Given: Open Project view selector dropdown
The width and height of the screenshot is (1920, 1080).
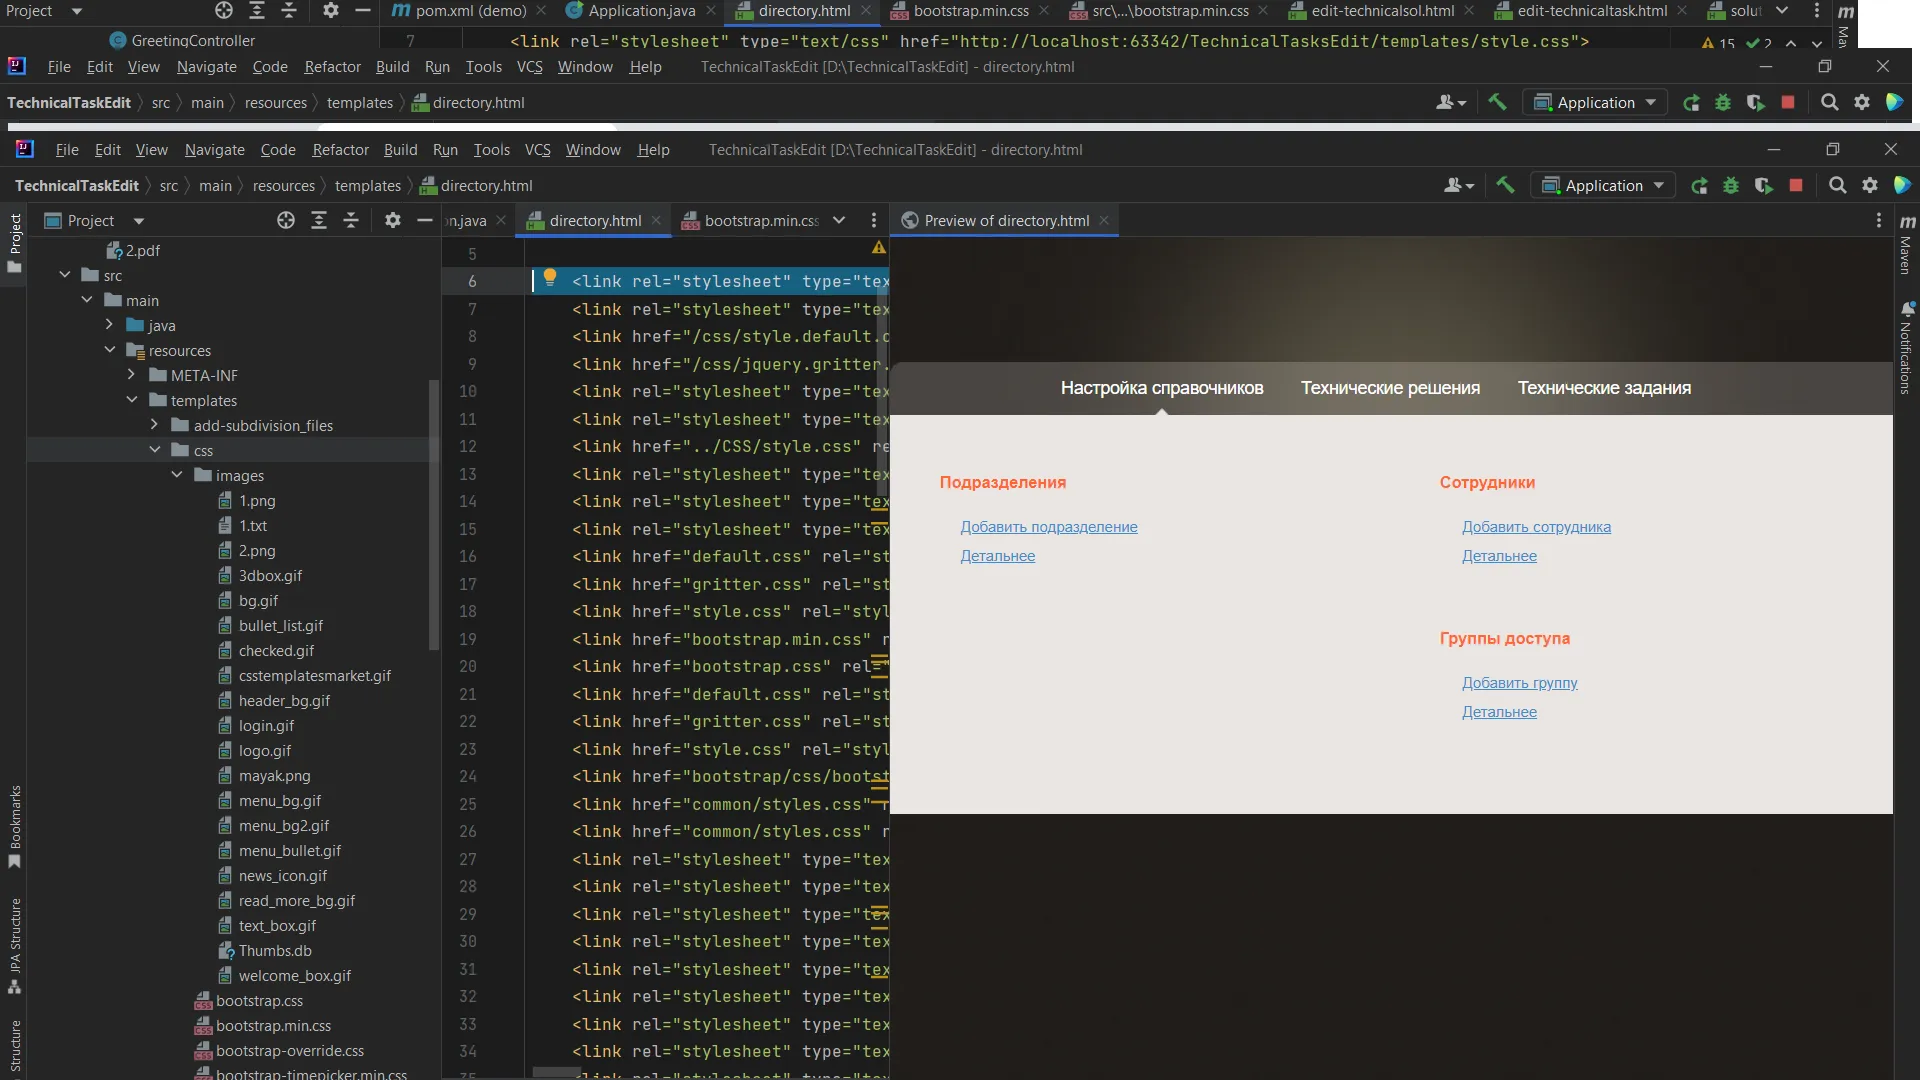Looking at the screenshot, I should pyautogui.click(x=96, y=221).
